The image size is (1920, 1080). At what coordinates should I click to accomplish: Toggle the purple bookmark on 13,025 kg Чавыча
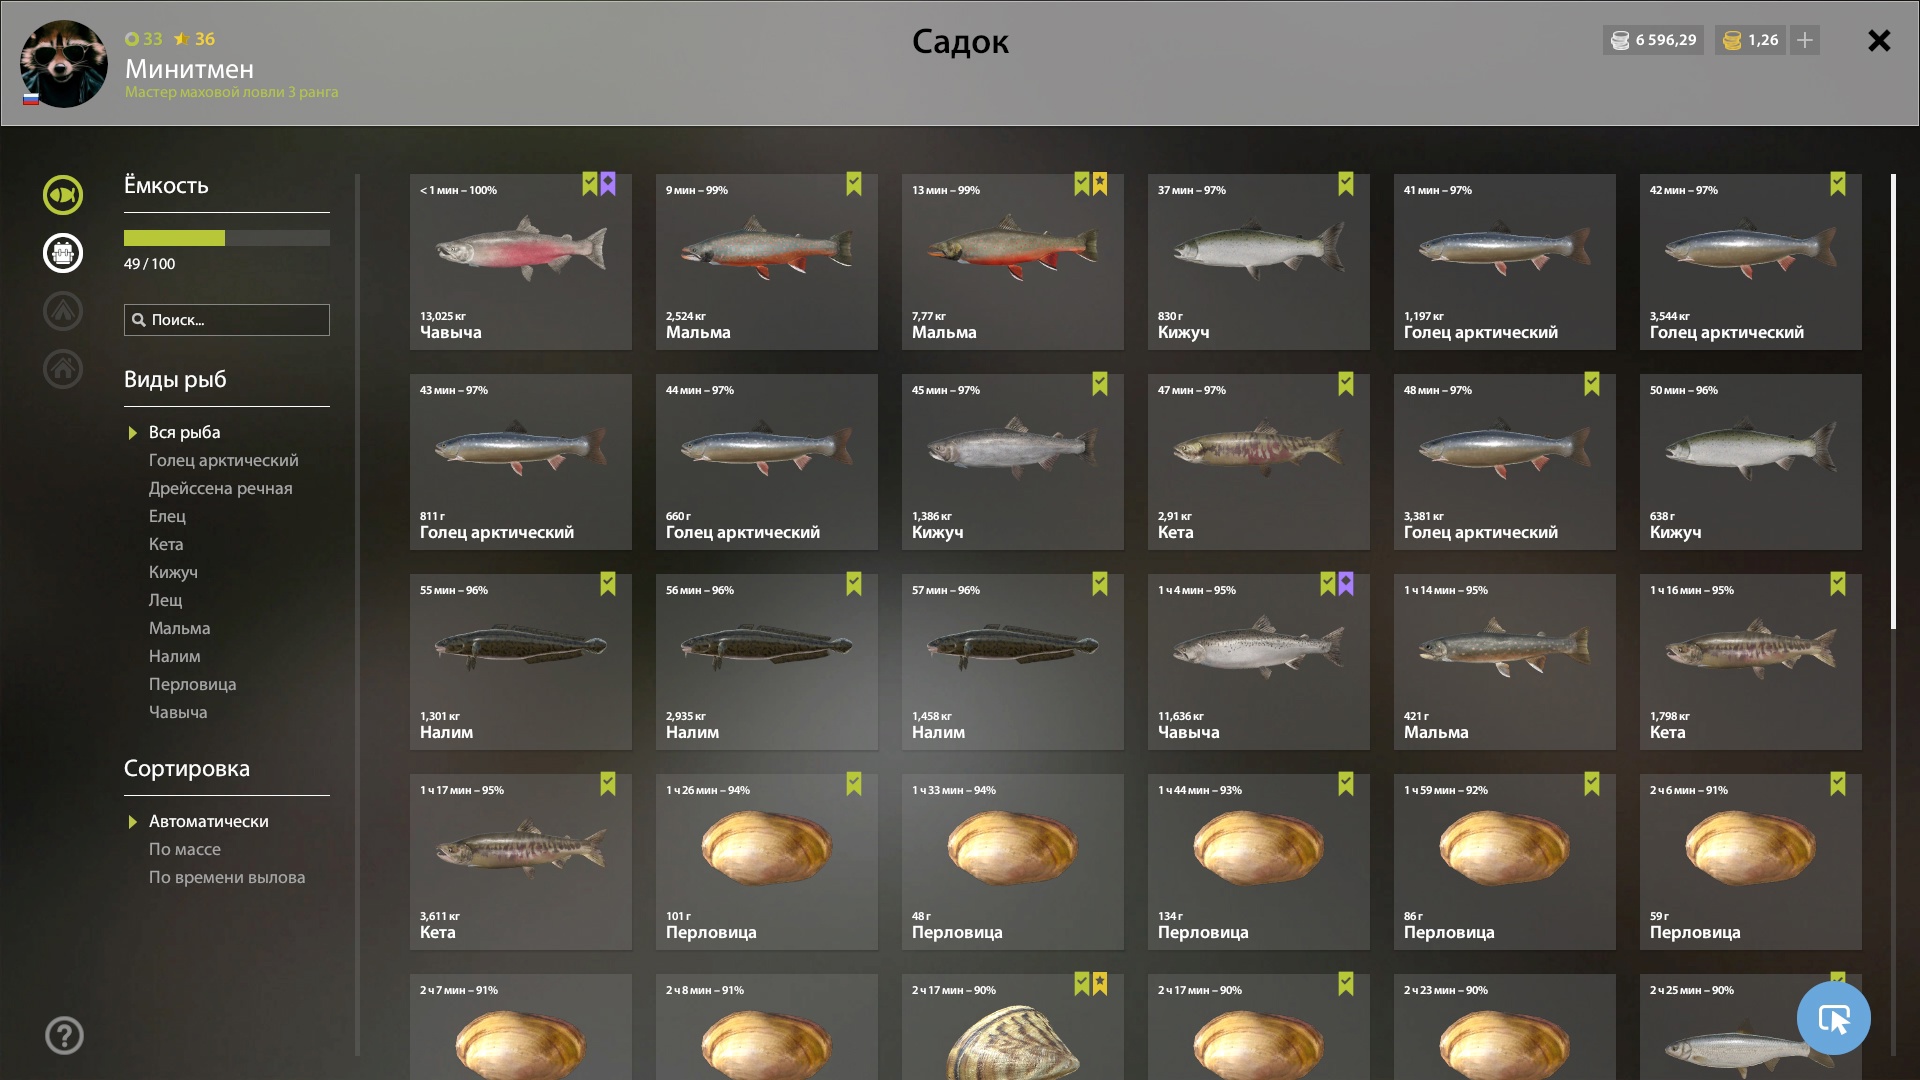tap(608, 183)
